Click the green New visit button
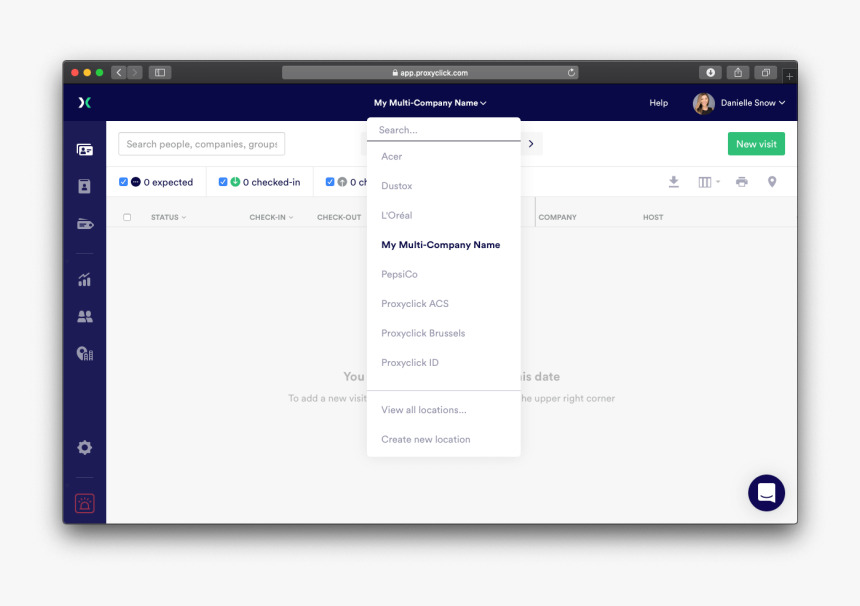The image size is (860, 606). [x=755, y=144]
